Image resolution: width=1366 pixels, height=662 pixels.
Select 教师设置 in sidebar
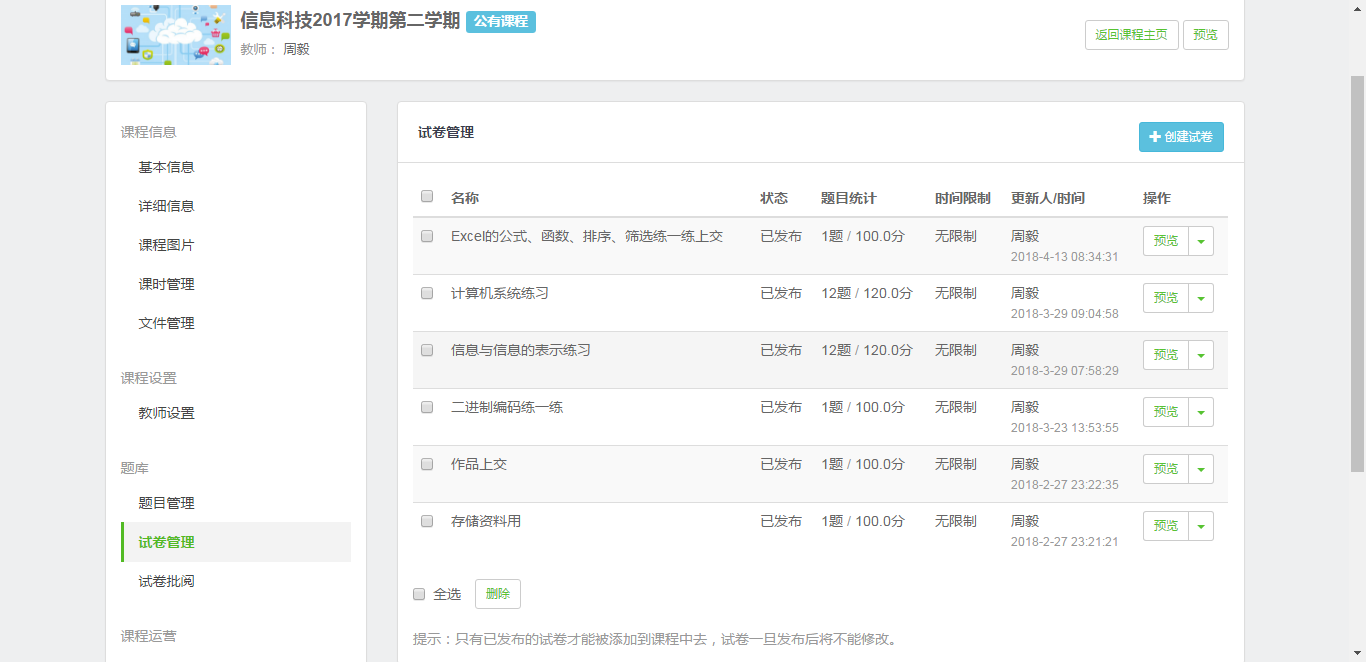[x=166, y=413]
